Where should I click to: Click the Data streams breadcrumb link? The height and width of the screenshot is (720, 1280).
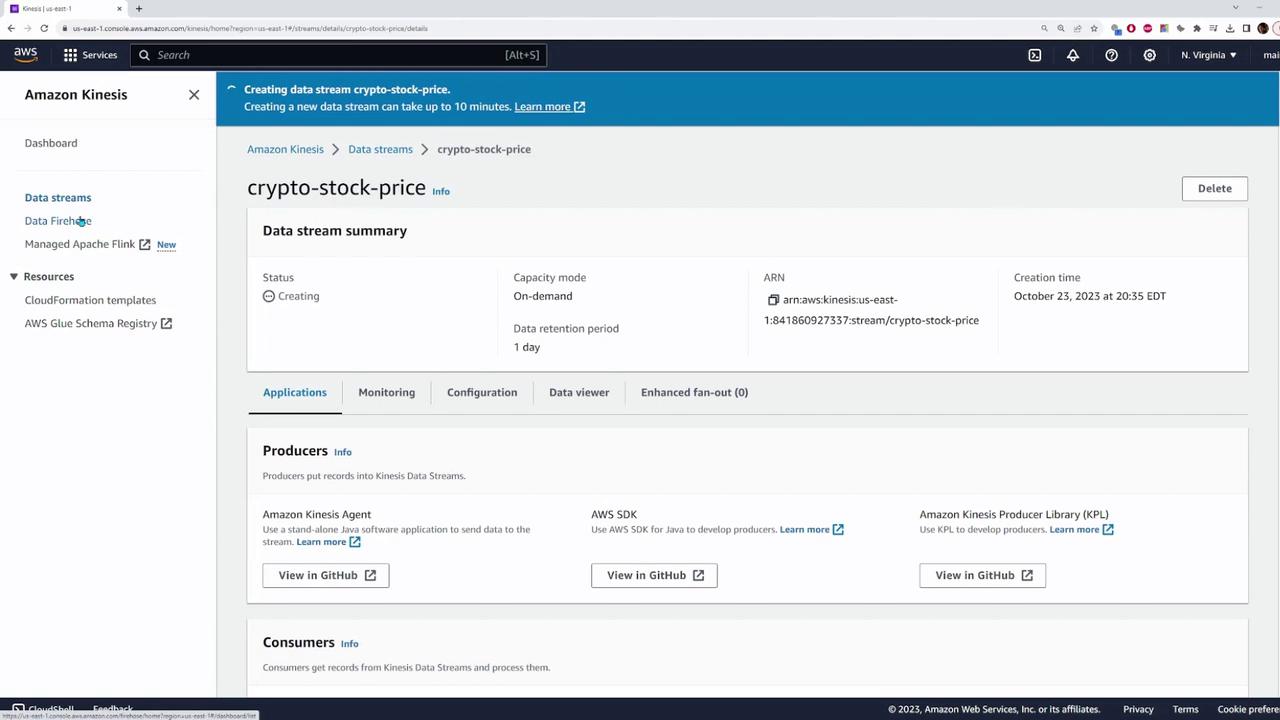(380, 149)
